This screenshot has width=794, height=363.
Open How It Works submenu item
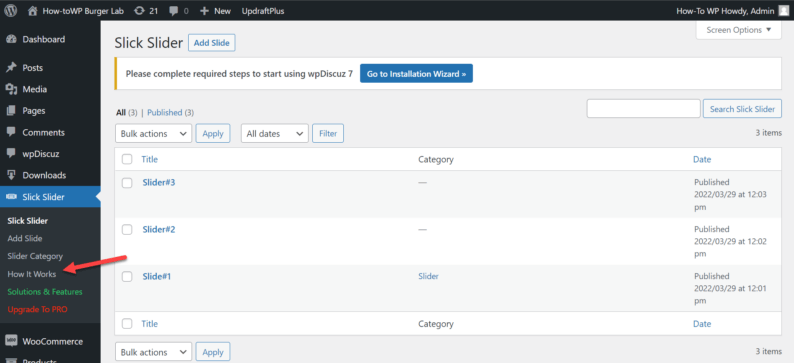click(x=32, y=274)
